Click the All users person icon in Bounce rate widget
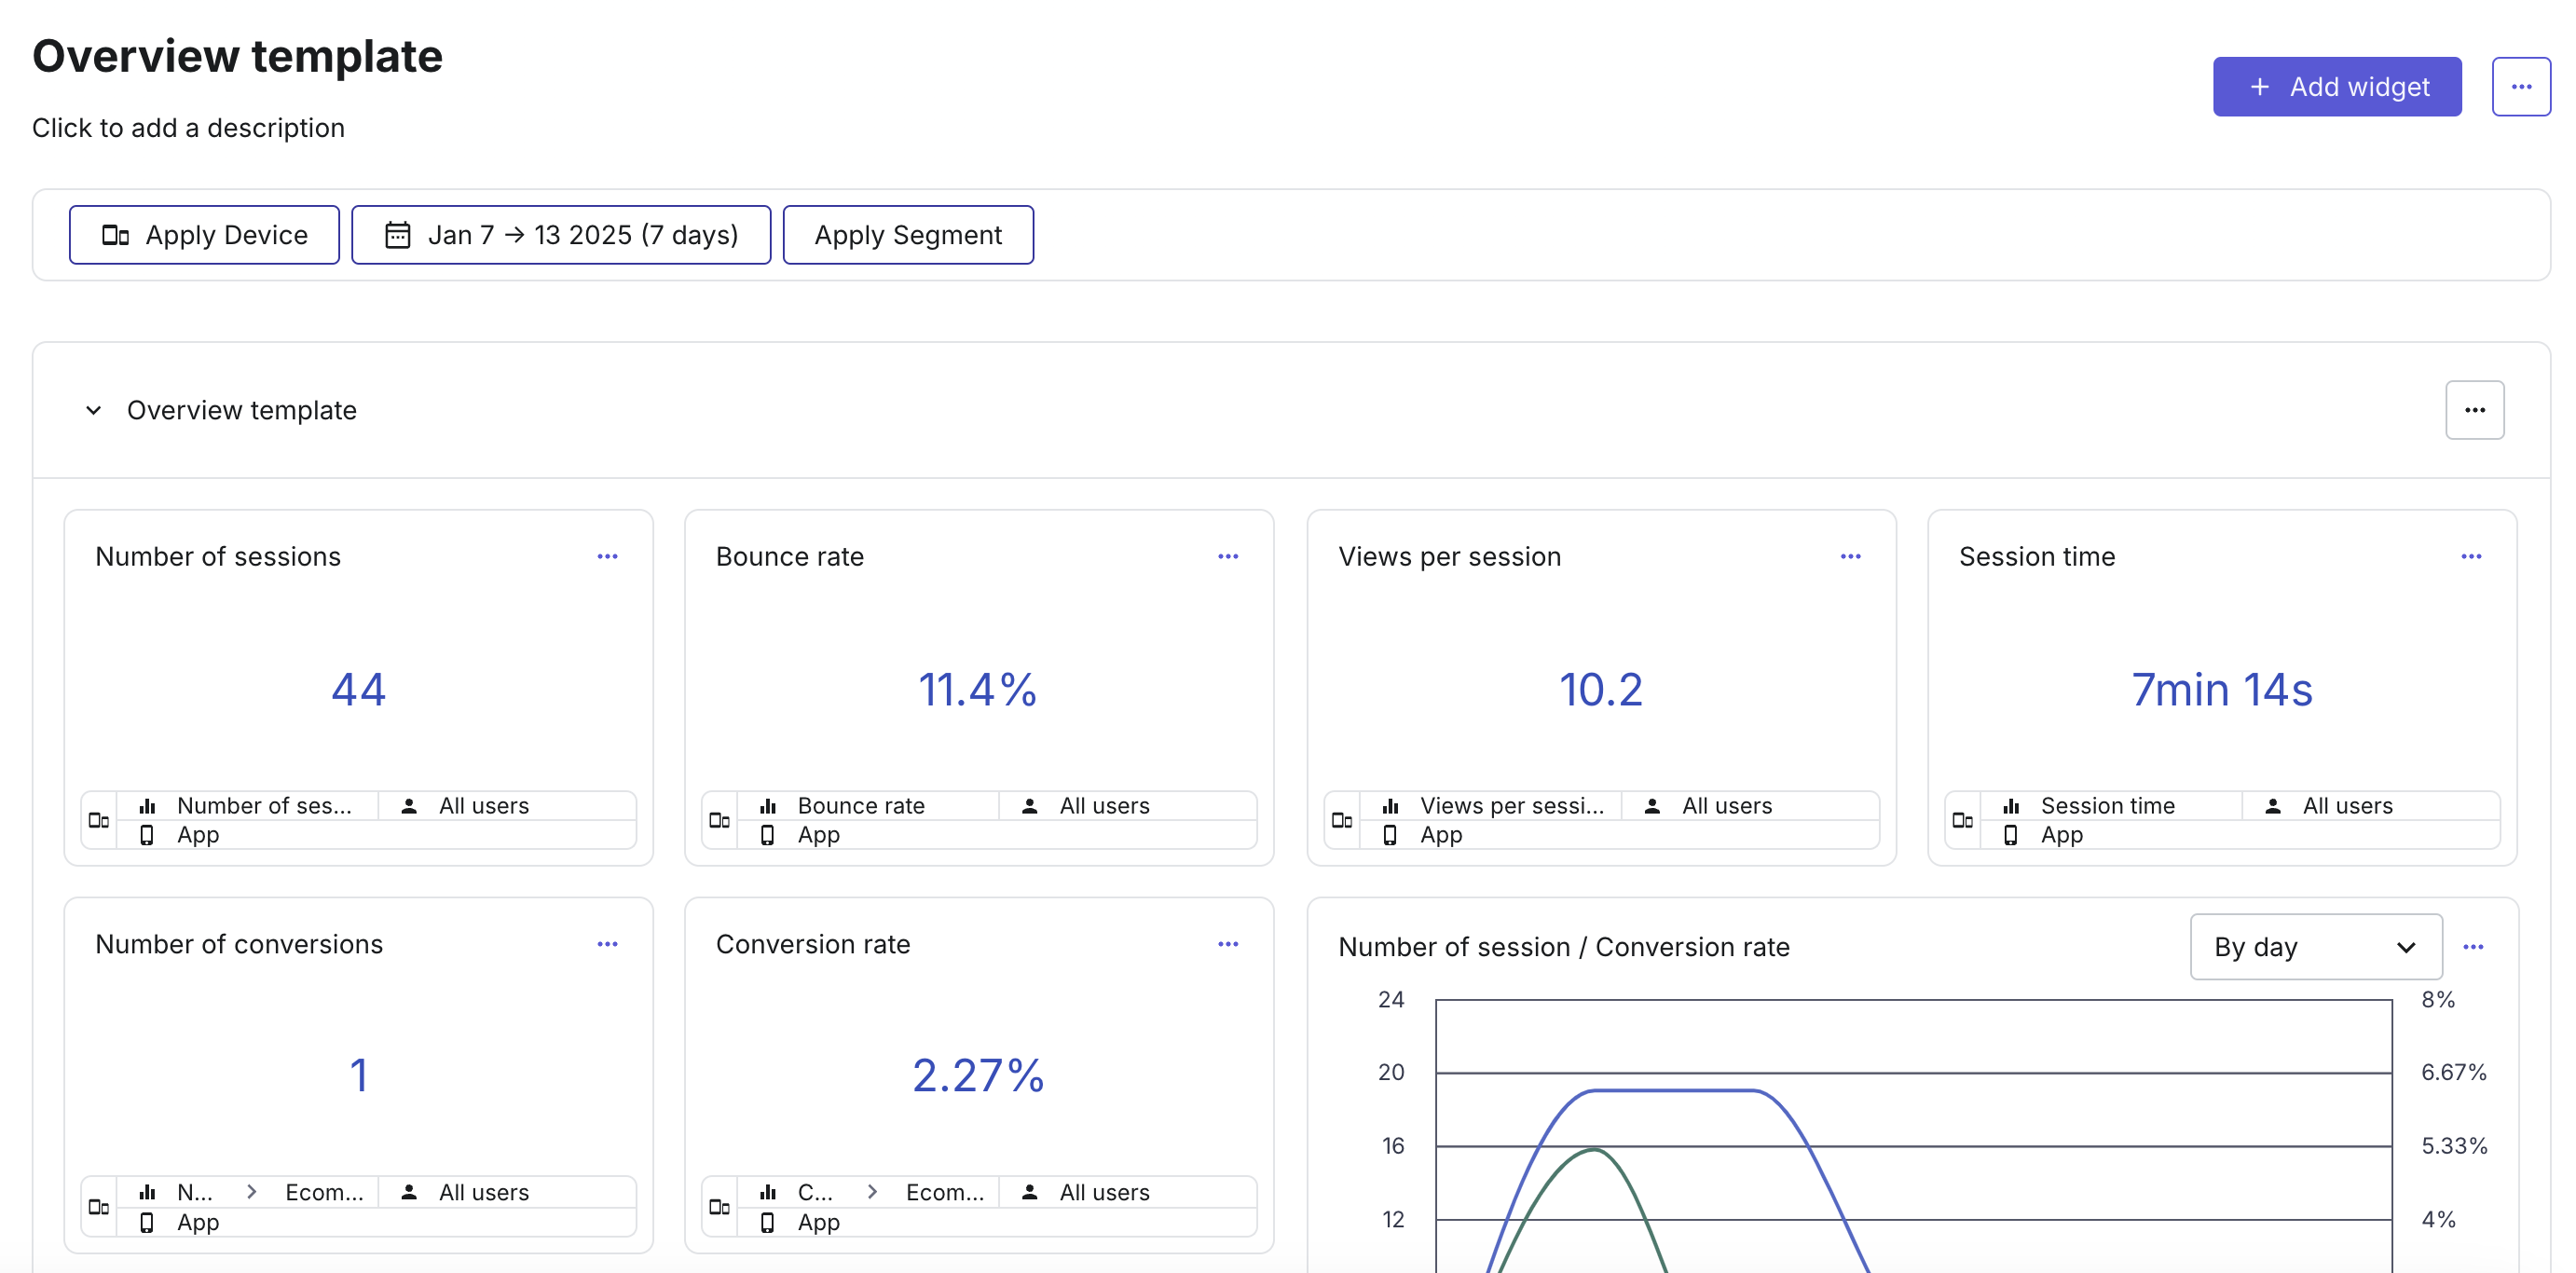The height and width of the screenshot is (1273, 2576). pos(1028,805)
